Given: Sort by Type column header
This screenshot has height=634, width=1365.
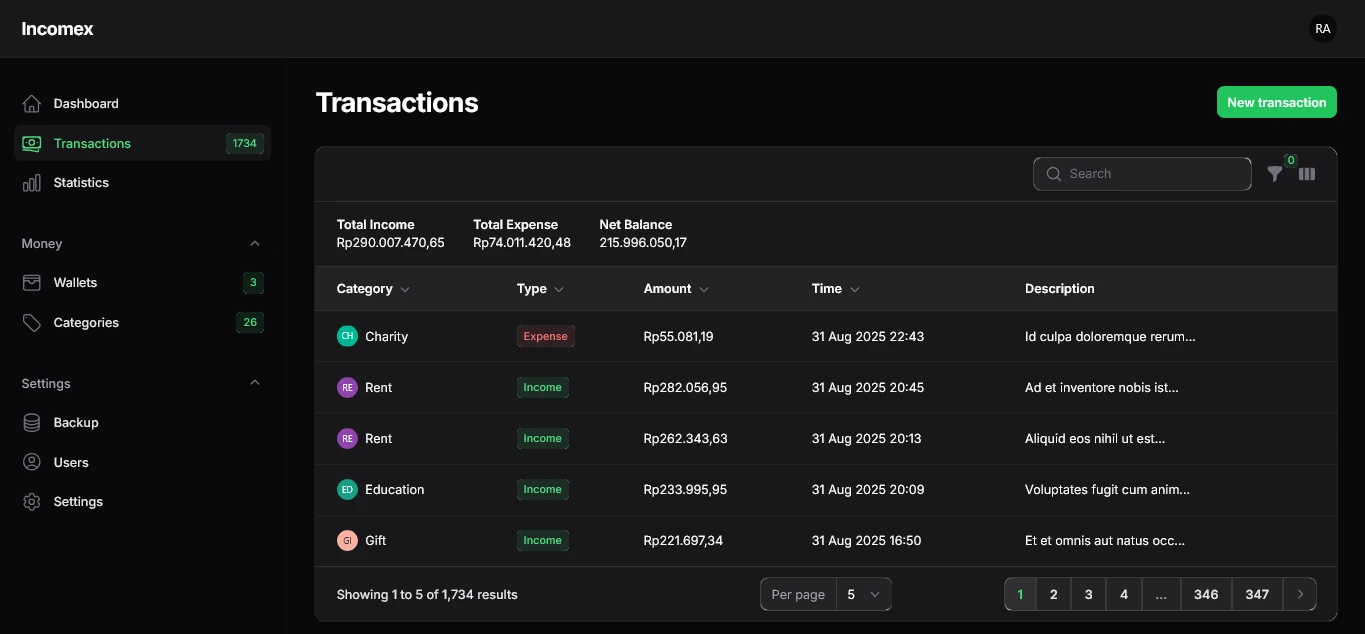Looking at the screenshot, I should [540, 289].
